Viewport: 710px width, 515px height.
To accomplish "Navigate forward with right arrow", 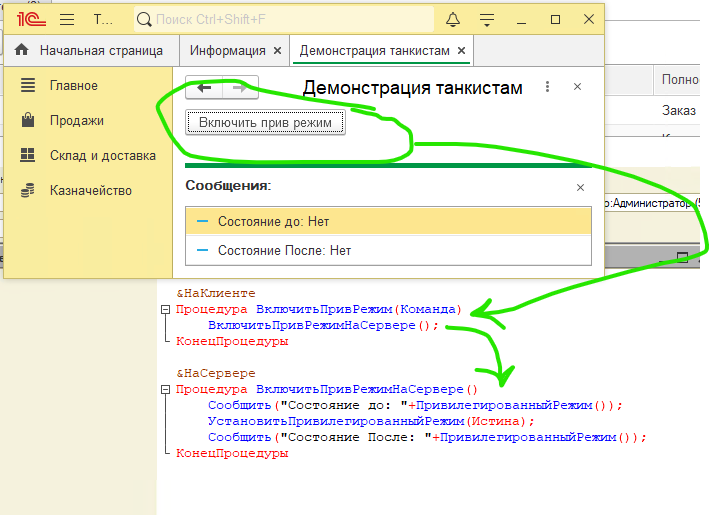I will point(240,88).
